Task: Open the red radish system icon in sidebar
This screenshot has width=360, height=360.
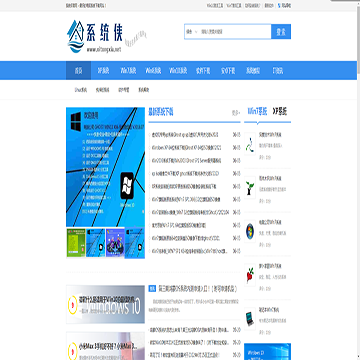Action: [250, 275]
